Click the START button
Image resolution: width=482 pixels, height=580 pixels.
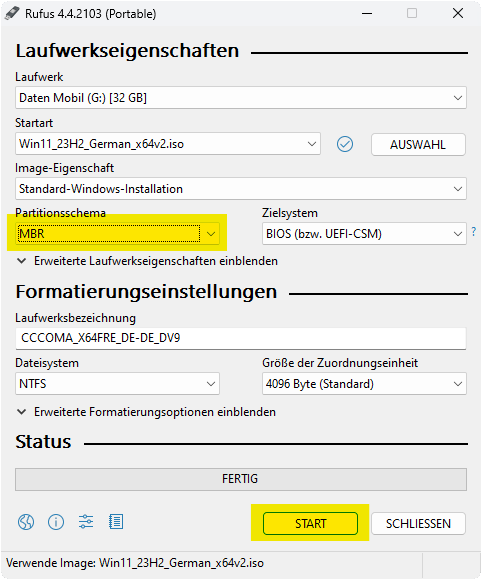tap(310, 523)
